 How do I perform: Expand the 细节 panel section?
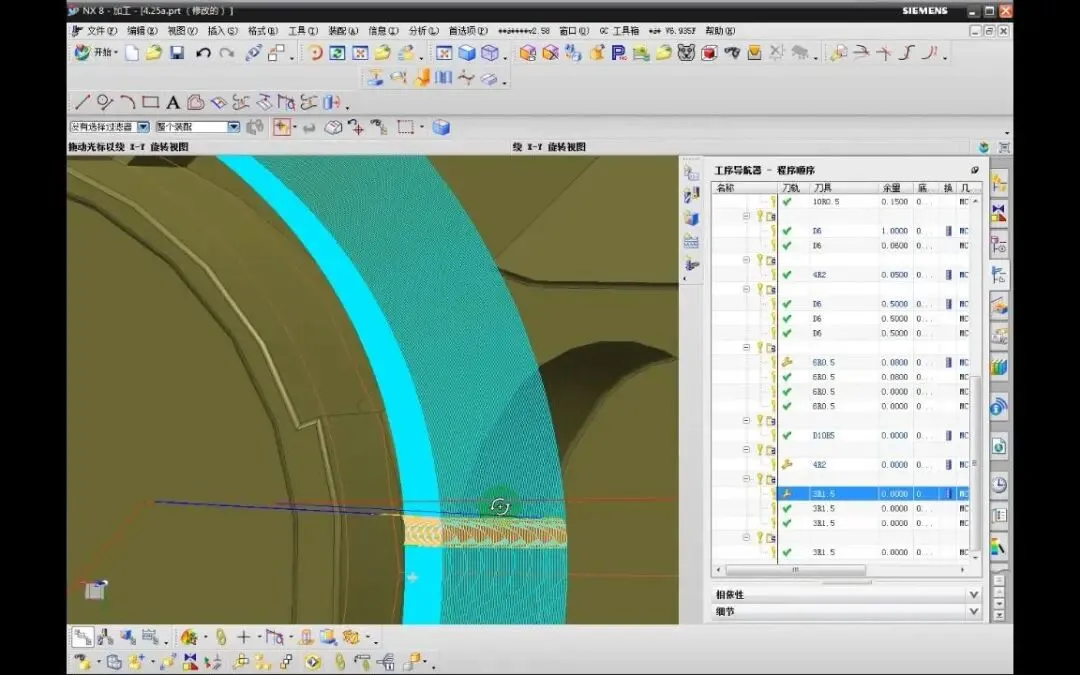tap(973, 611)
